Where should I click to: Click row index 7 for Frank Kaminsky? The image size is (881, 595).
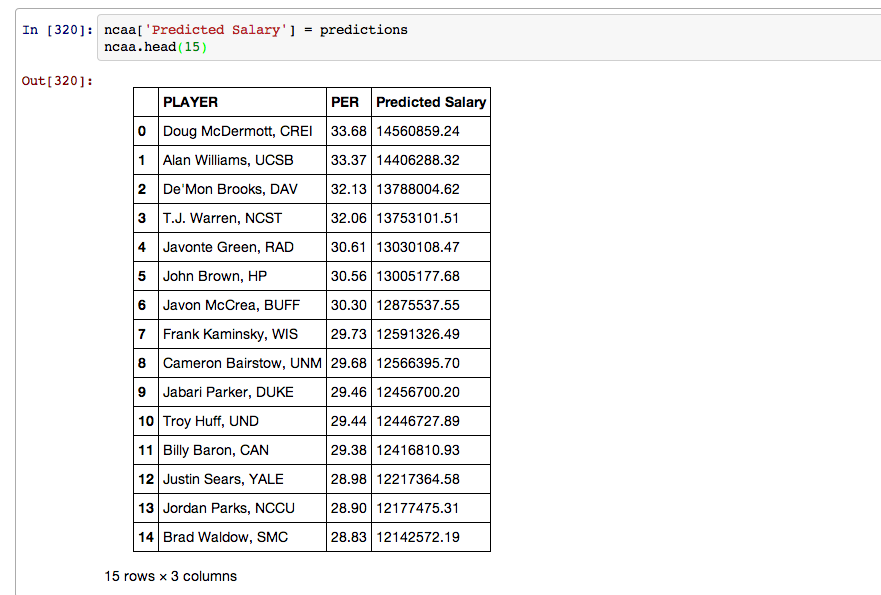pos(146,334)
